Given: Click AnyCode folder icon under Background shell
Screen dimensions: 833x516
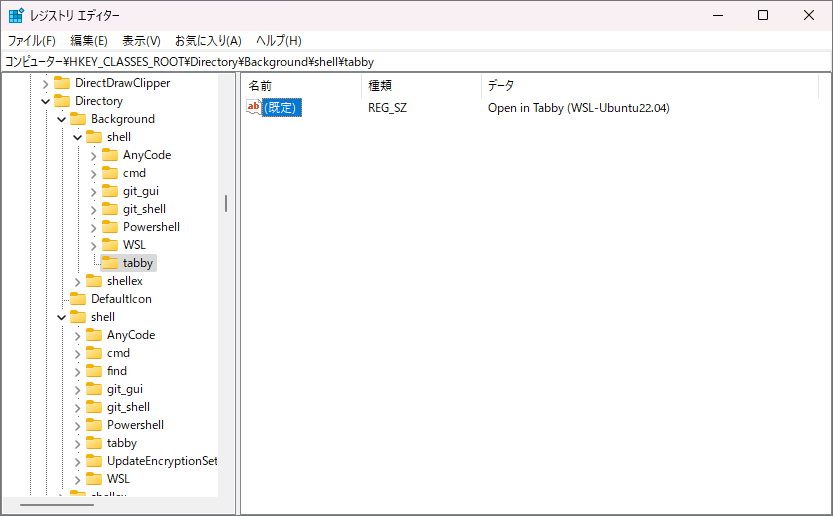Looking at the screenshot, I should pos(110,155).
